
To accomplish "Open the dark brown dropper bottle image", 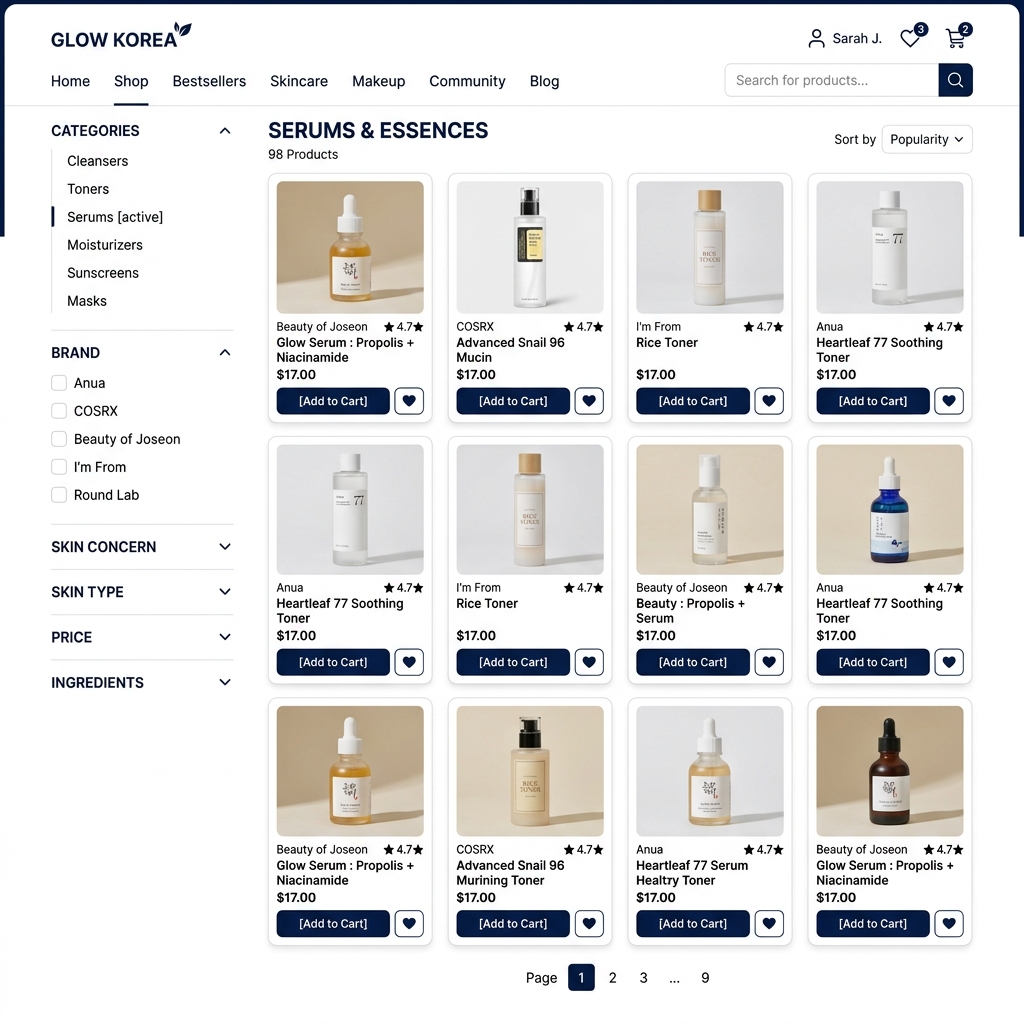I will click(x=889, y=771).
